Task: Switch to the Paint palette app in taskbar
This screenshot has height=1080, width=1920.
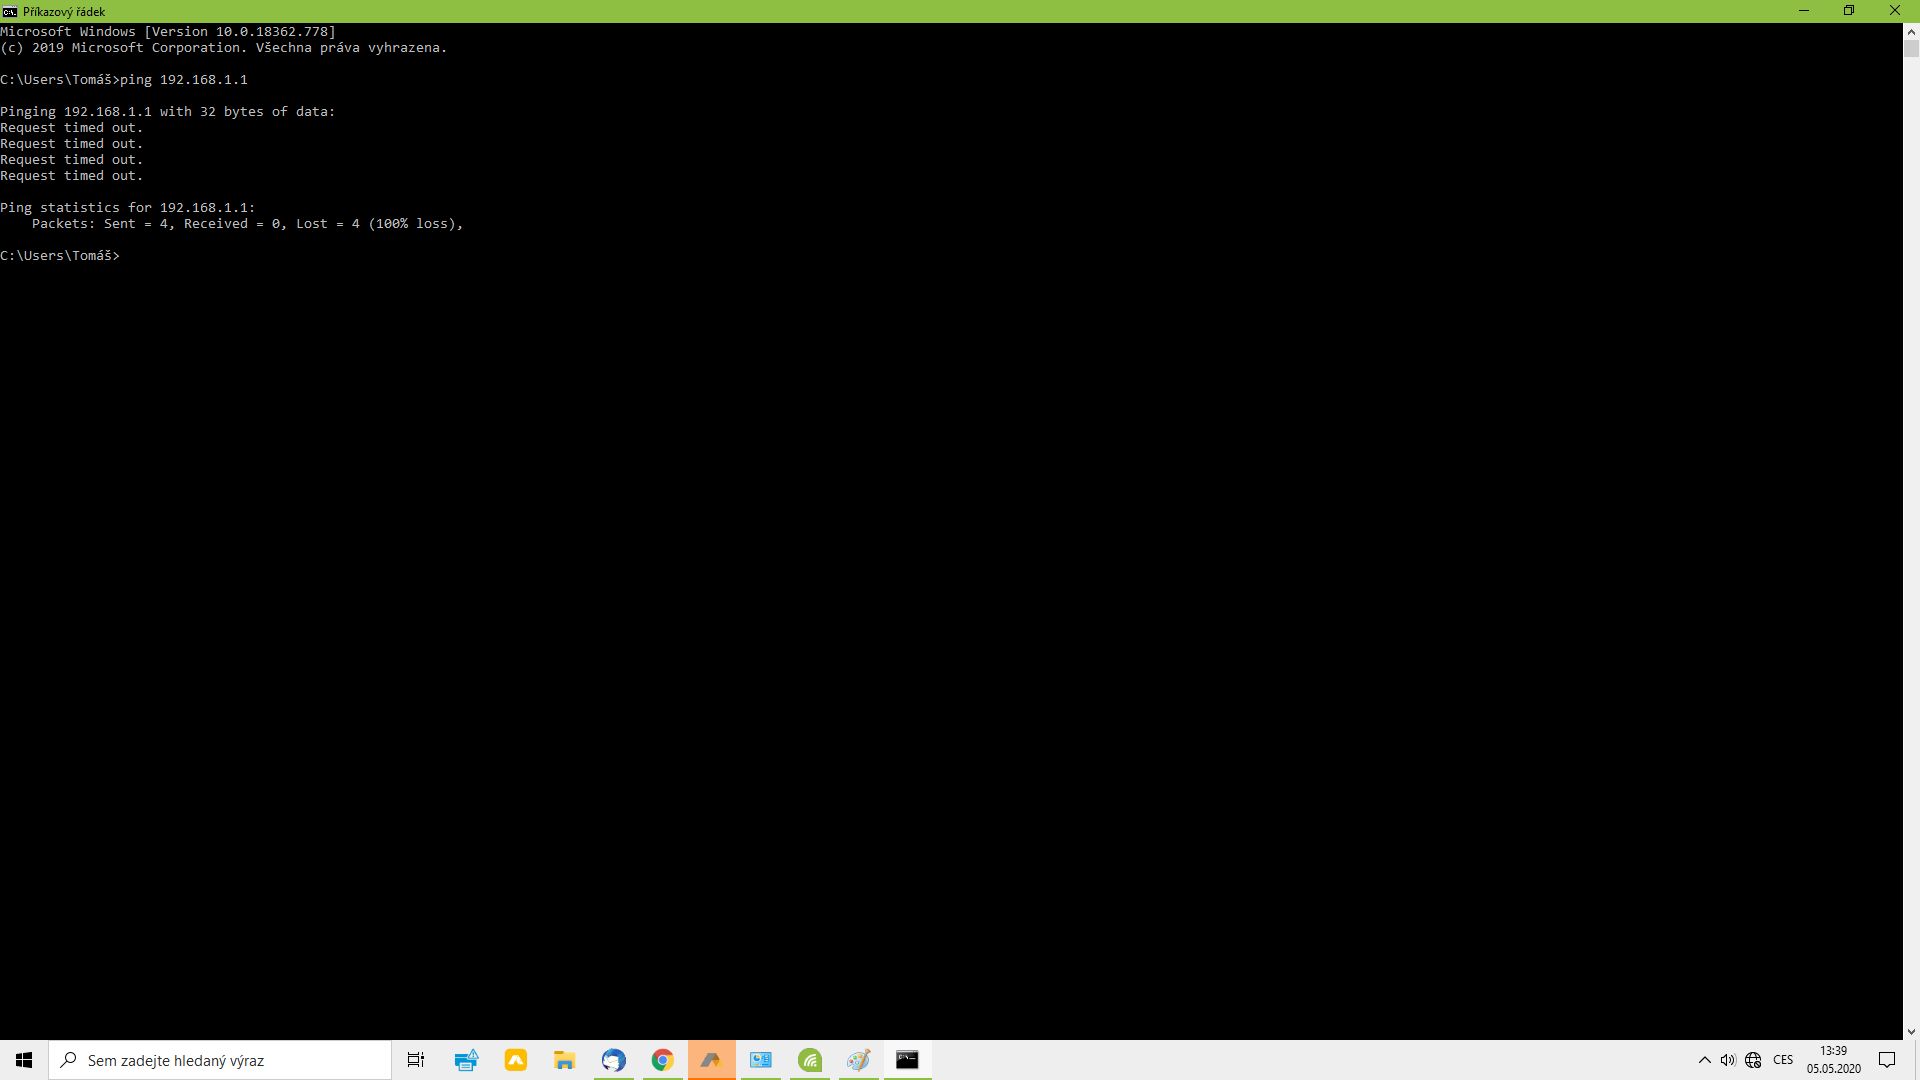Action: click(859, 1060)
